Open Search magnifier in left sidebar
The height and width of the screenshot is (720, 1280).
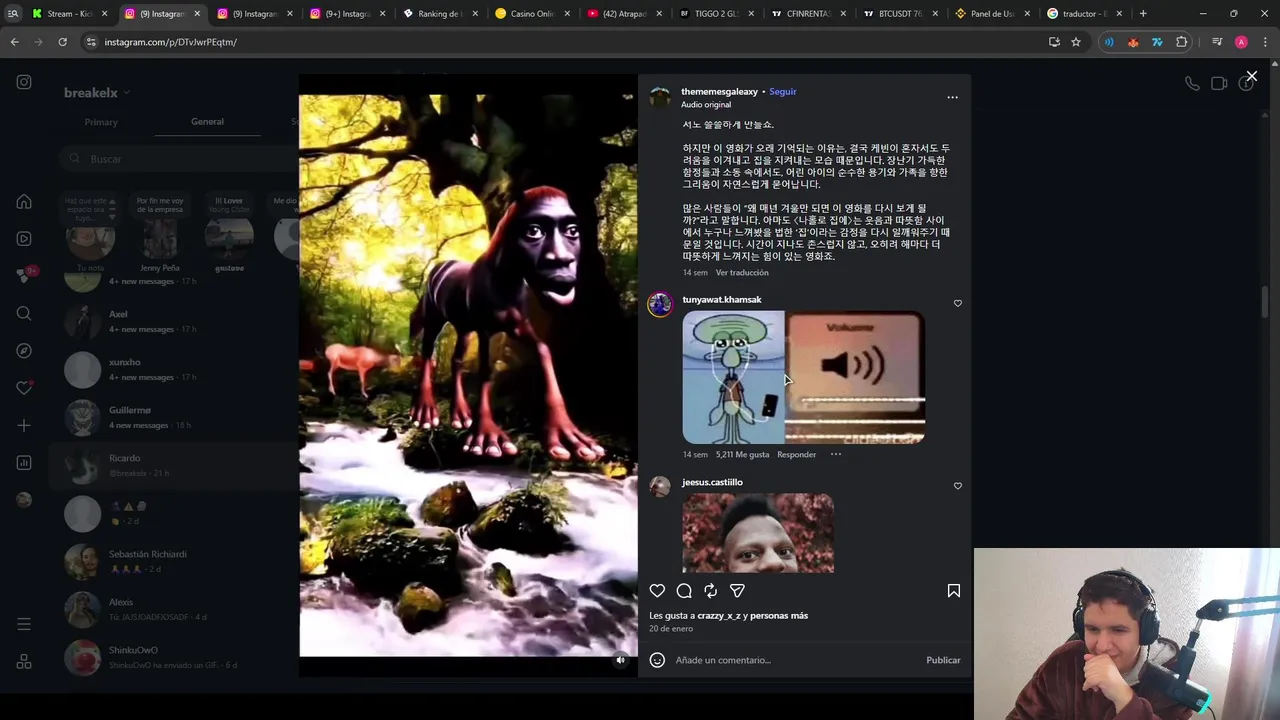[x=24, y=313]
